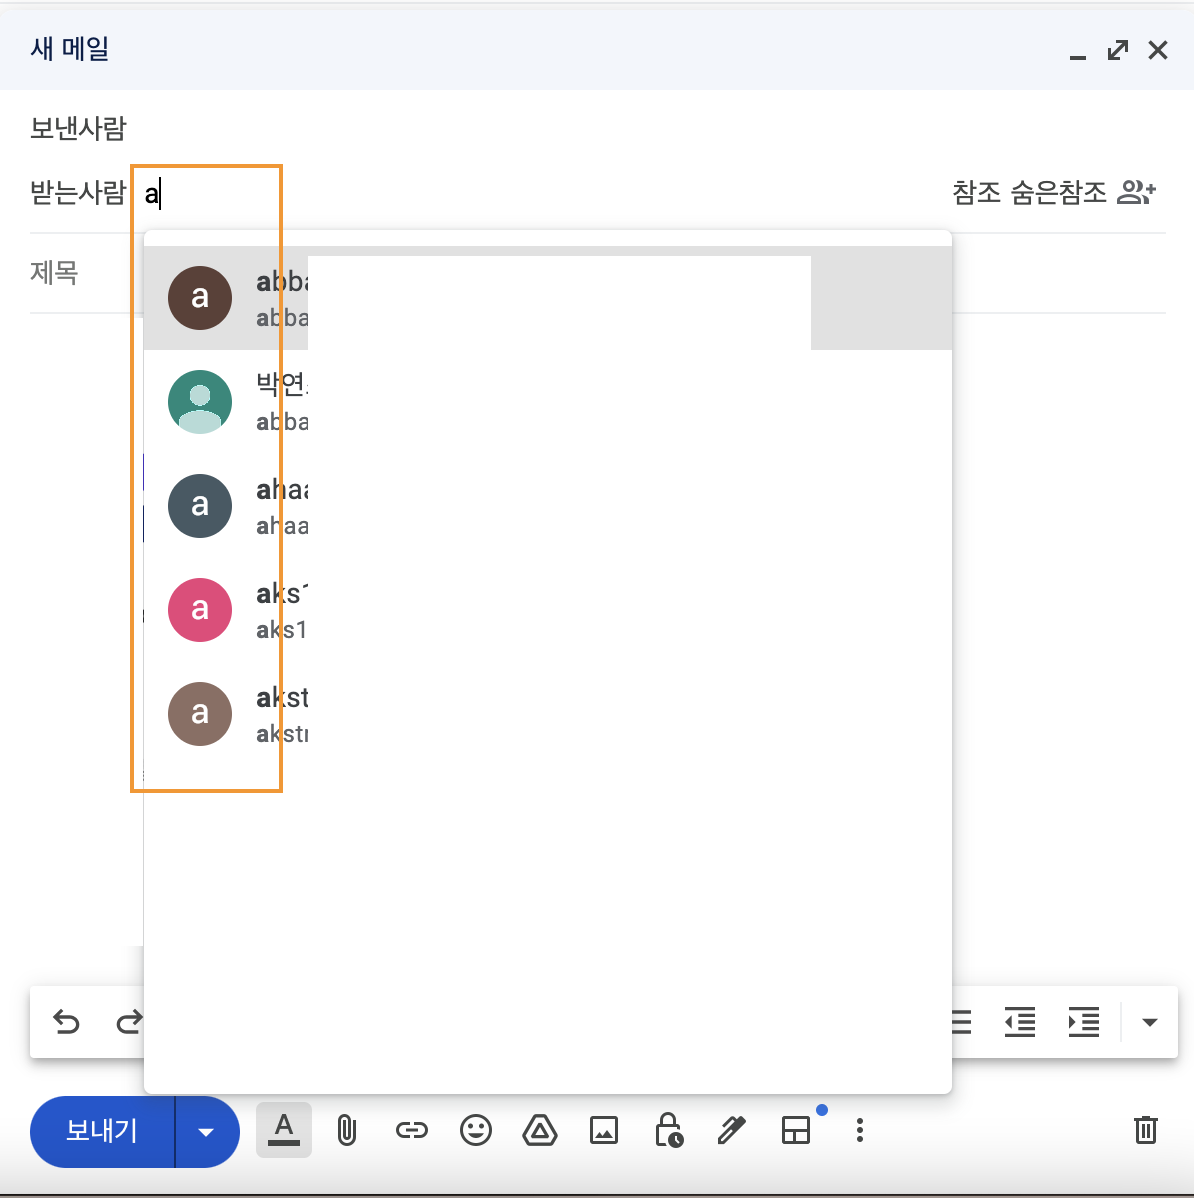Open text formatting options
The image size is (1194, 1198).
(x=283, y=1131)
